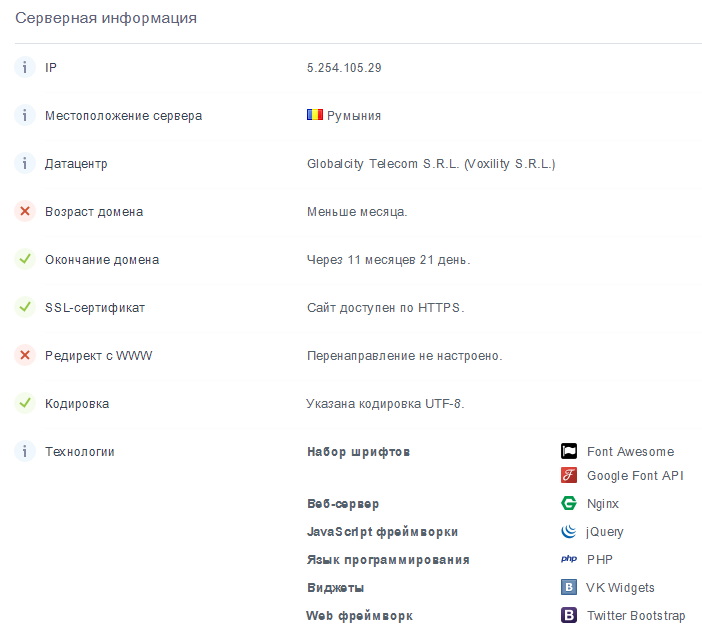Screen dimensions: 702x638
Task: Click the info icon beside Технологии
Action: pyautogui.click(x=25, y=451)
